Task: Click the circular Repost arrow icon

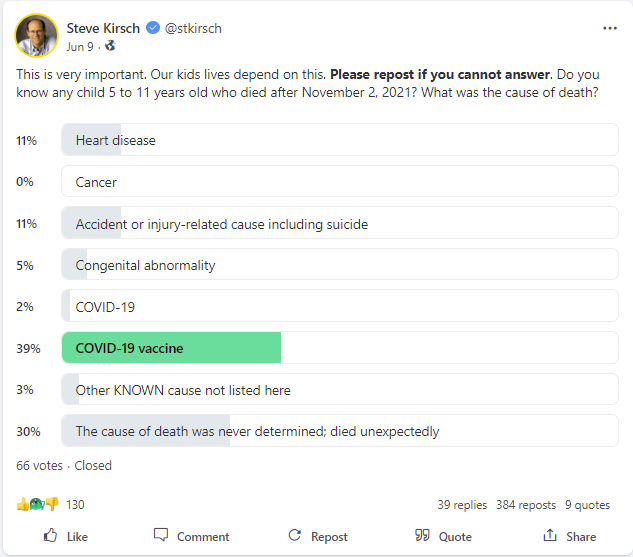Action: click(295, 535)
